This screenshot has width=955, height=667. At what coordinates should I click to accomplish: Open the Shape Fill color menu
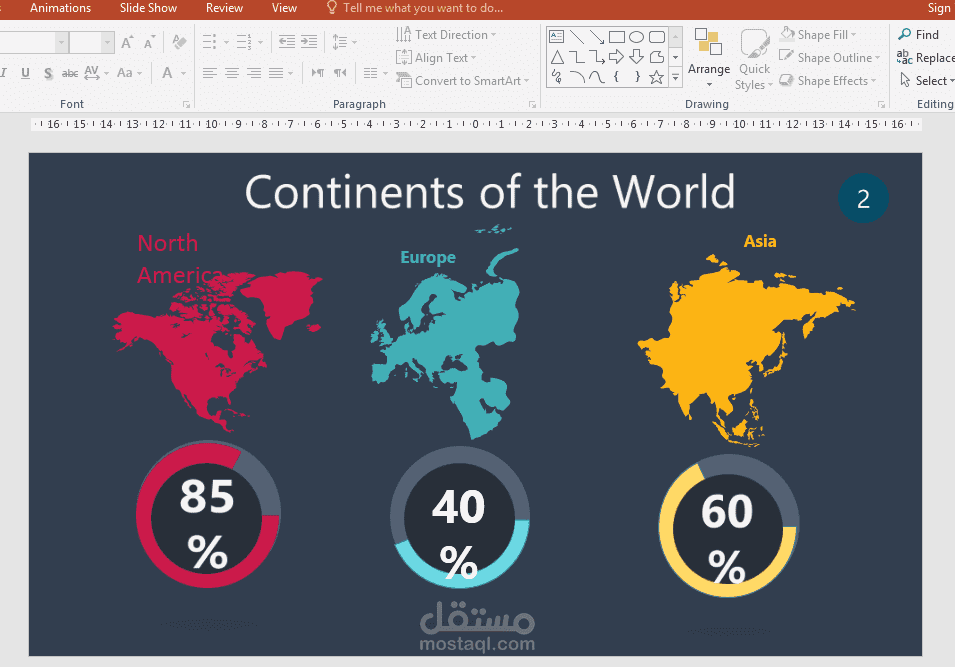818,35
